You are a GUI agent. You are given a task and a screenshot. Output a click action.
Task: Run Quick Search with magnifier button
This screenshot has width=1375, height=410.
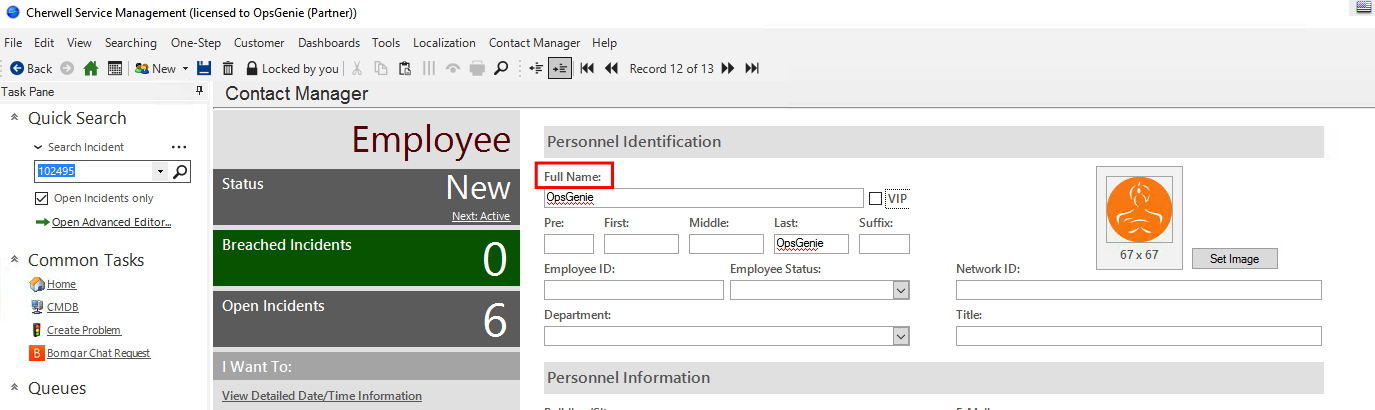(x=180, y=171)
